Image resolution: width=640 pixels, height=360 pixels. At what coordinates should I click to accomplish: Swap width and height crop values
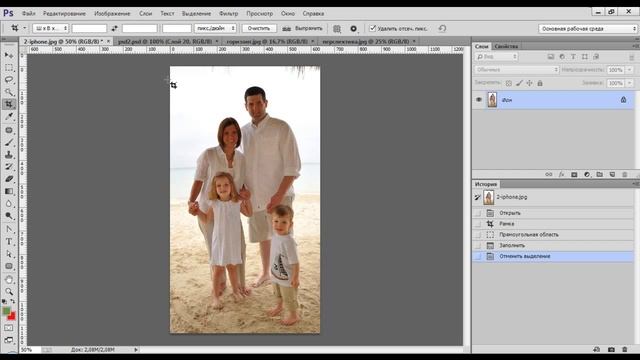click(115, 29)
